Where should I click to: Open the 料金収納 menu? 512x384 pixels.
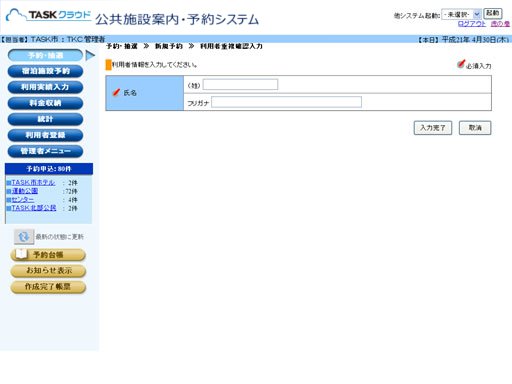pyautogui.click(x=45, y=103)
